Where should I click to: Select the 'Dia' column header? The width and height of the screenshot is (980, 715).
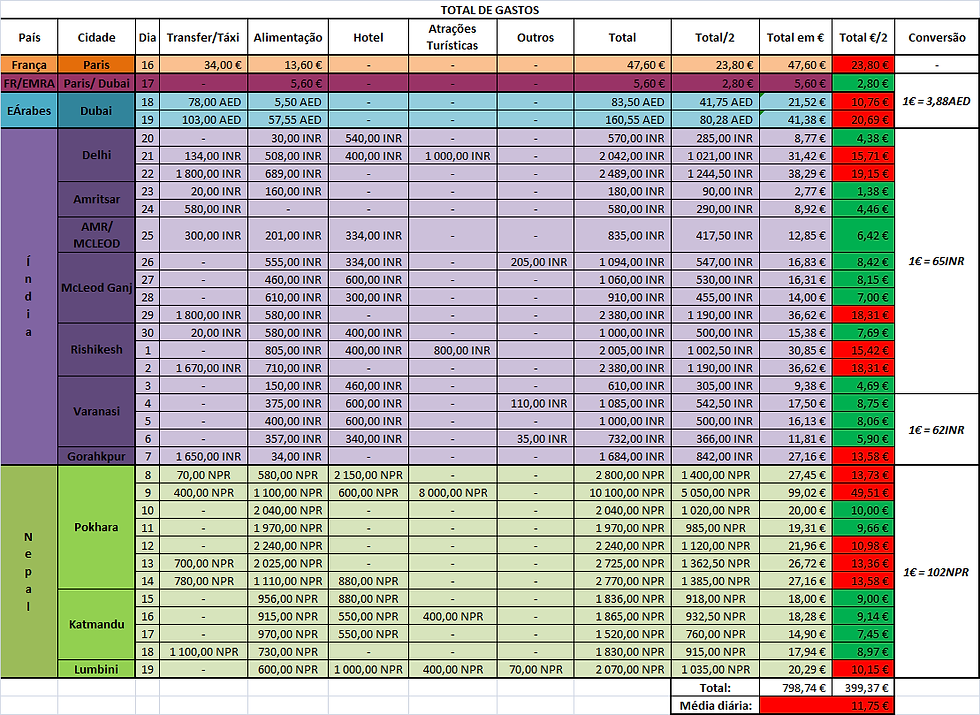[148, 38]
